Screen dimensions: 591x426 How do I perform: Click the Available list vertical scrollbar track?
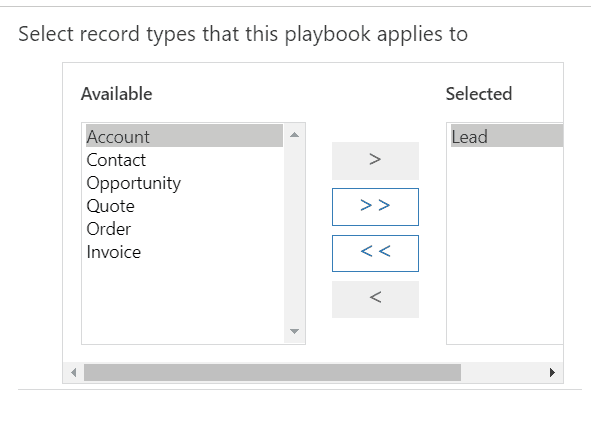tap(294, 233)
